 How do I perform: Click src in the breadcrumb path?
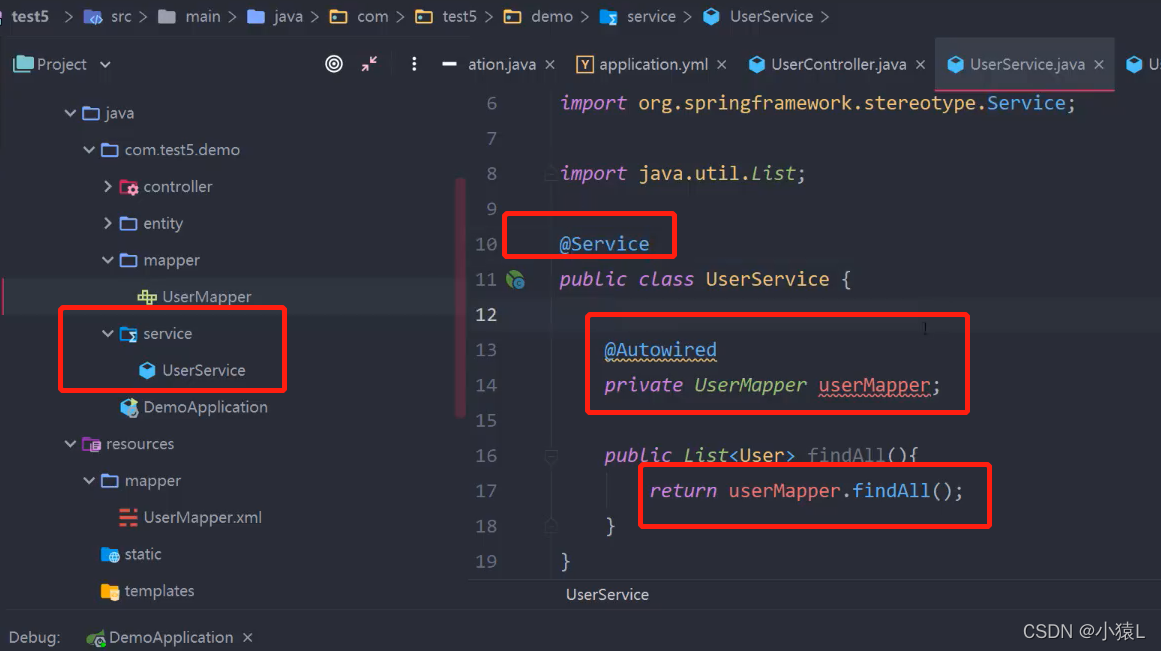point(121,16)
